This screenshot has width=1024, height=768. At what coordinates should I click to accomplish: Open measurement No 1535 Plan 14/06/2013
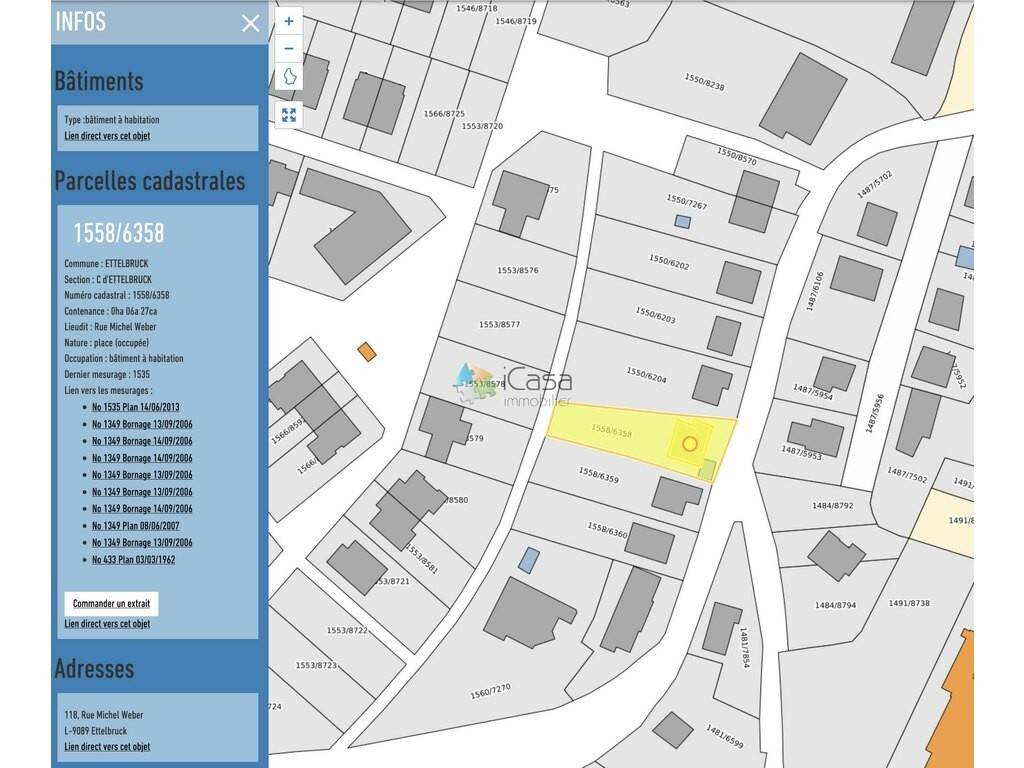coord(136,407)
